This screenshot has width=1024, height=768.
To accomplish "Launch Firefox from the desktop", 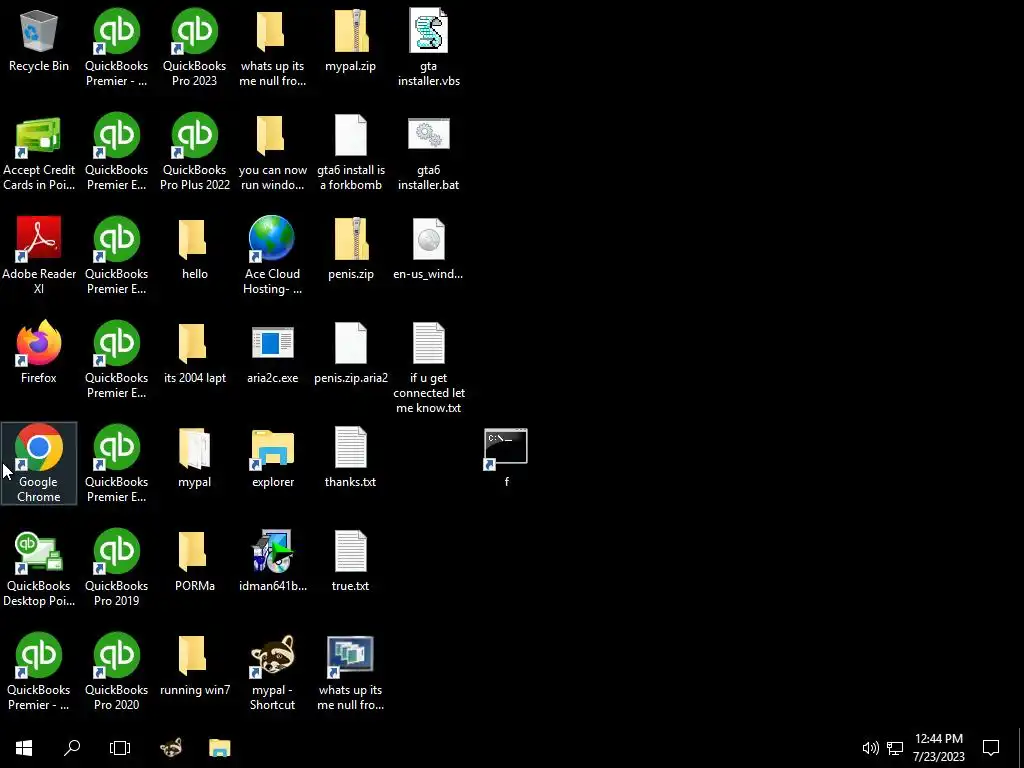I will coord(39,353).
